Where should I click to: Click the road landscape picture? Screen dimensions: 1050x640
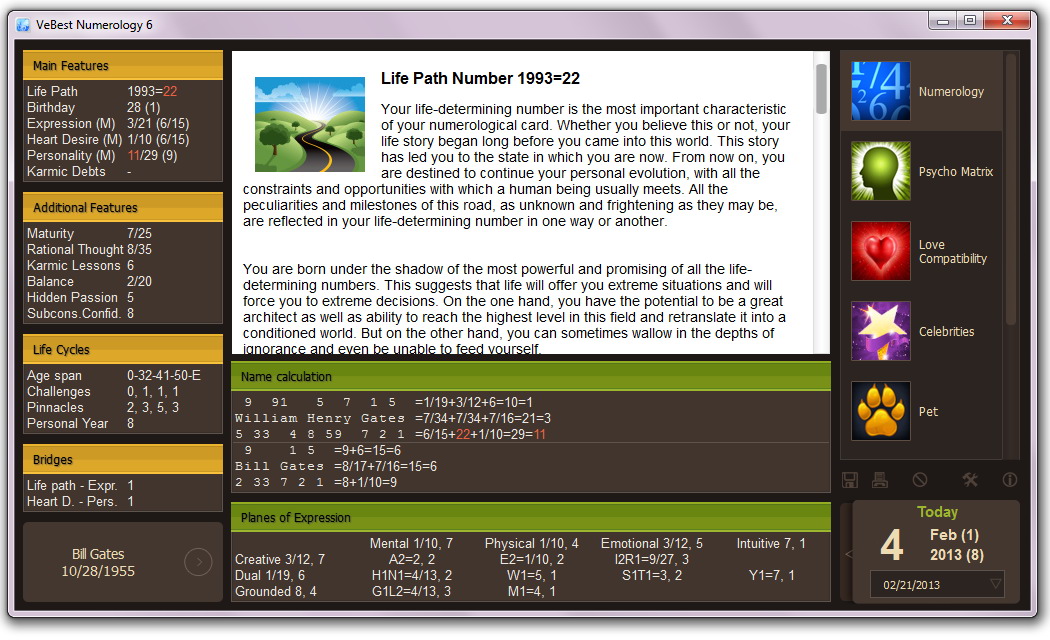point(310,125)
